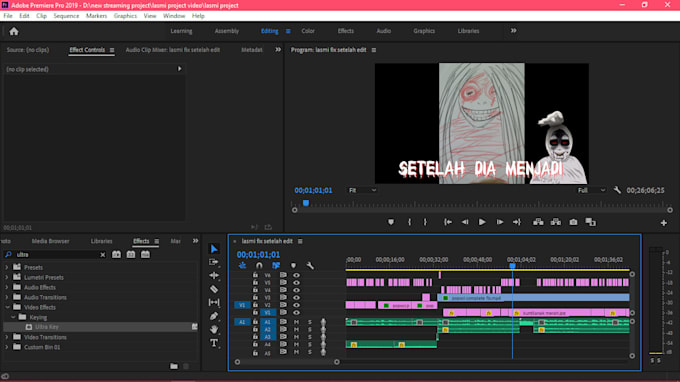
Task: Open the Comparison View button
Action: point(590,222)
